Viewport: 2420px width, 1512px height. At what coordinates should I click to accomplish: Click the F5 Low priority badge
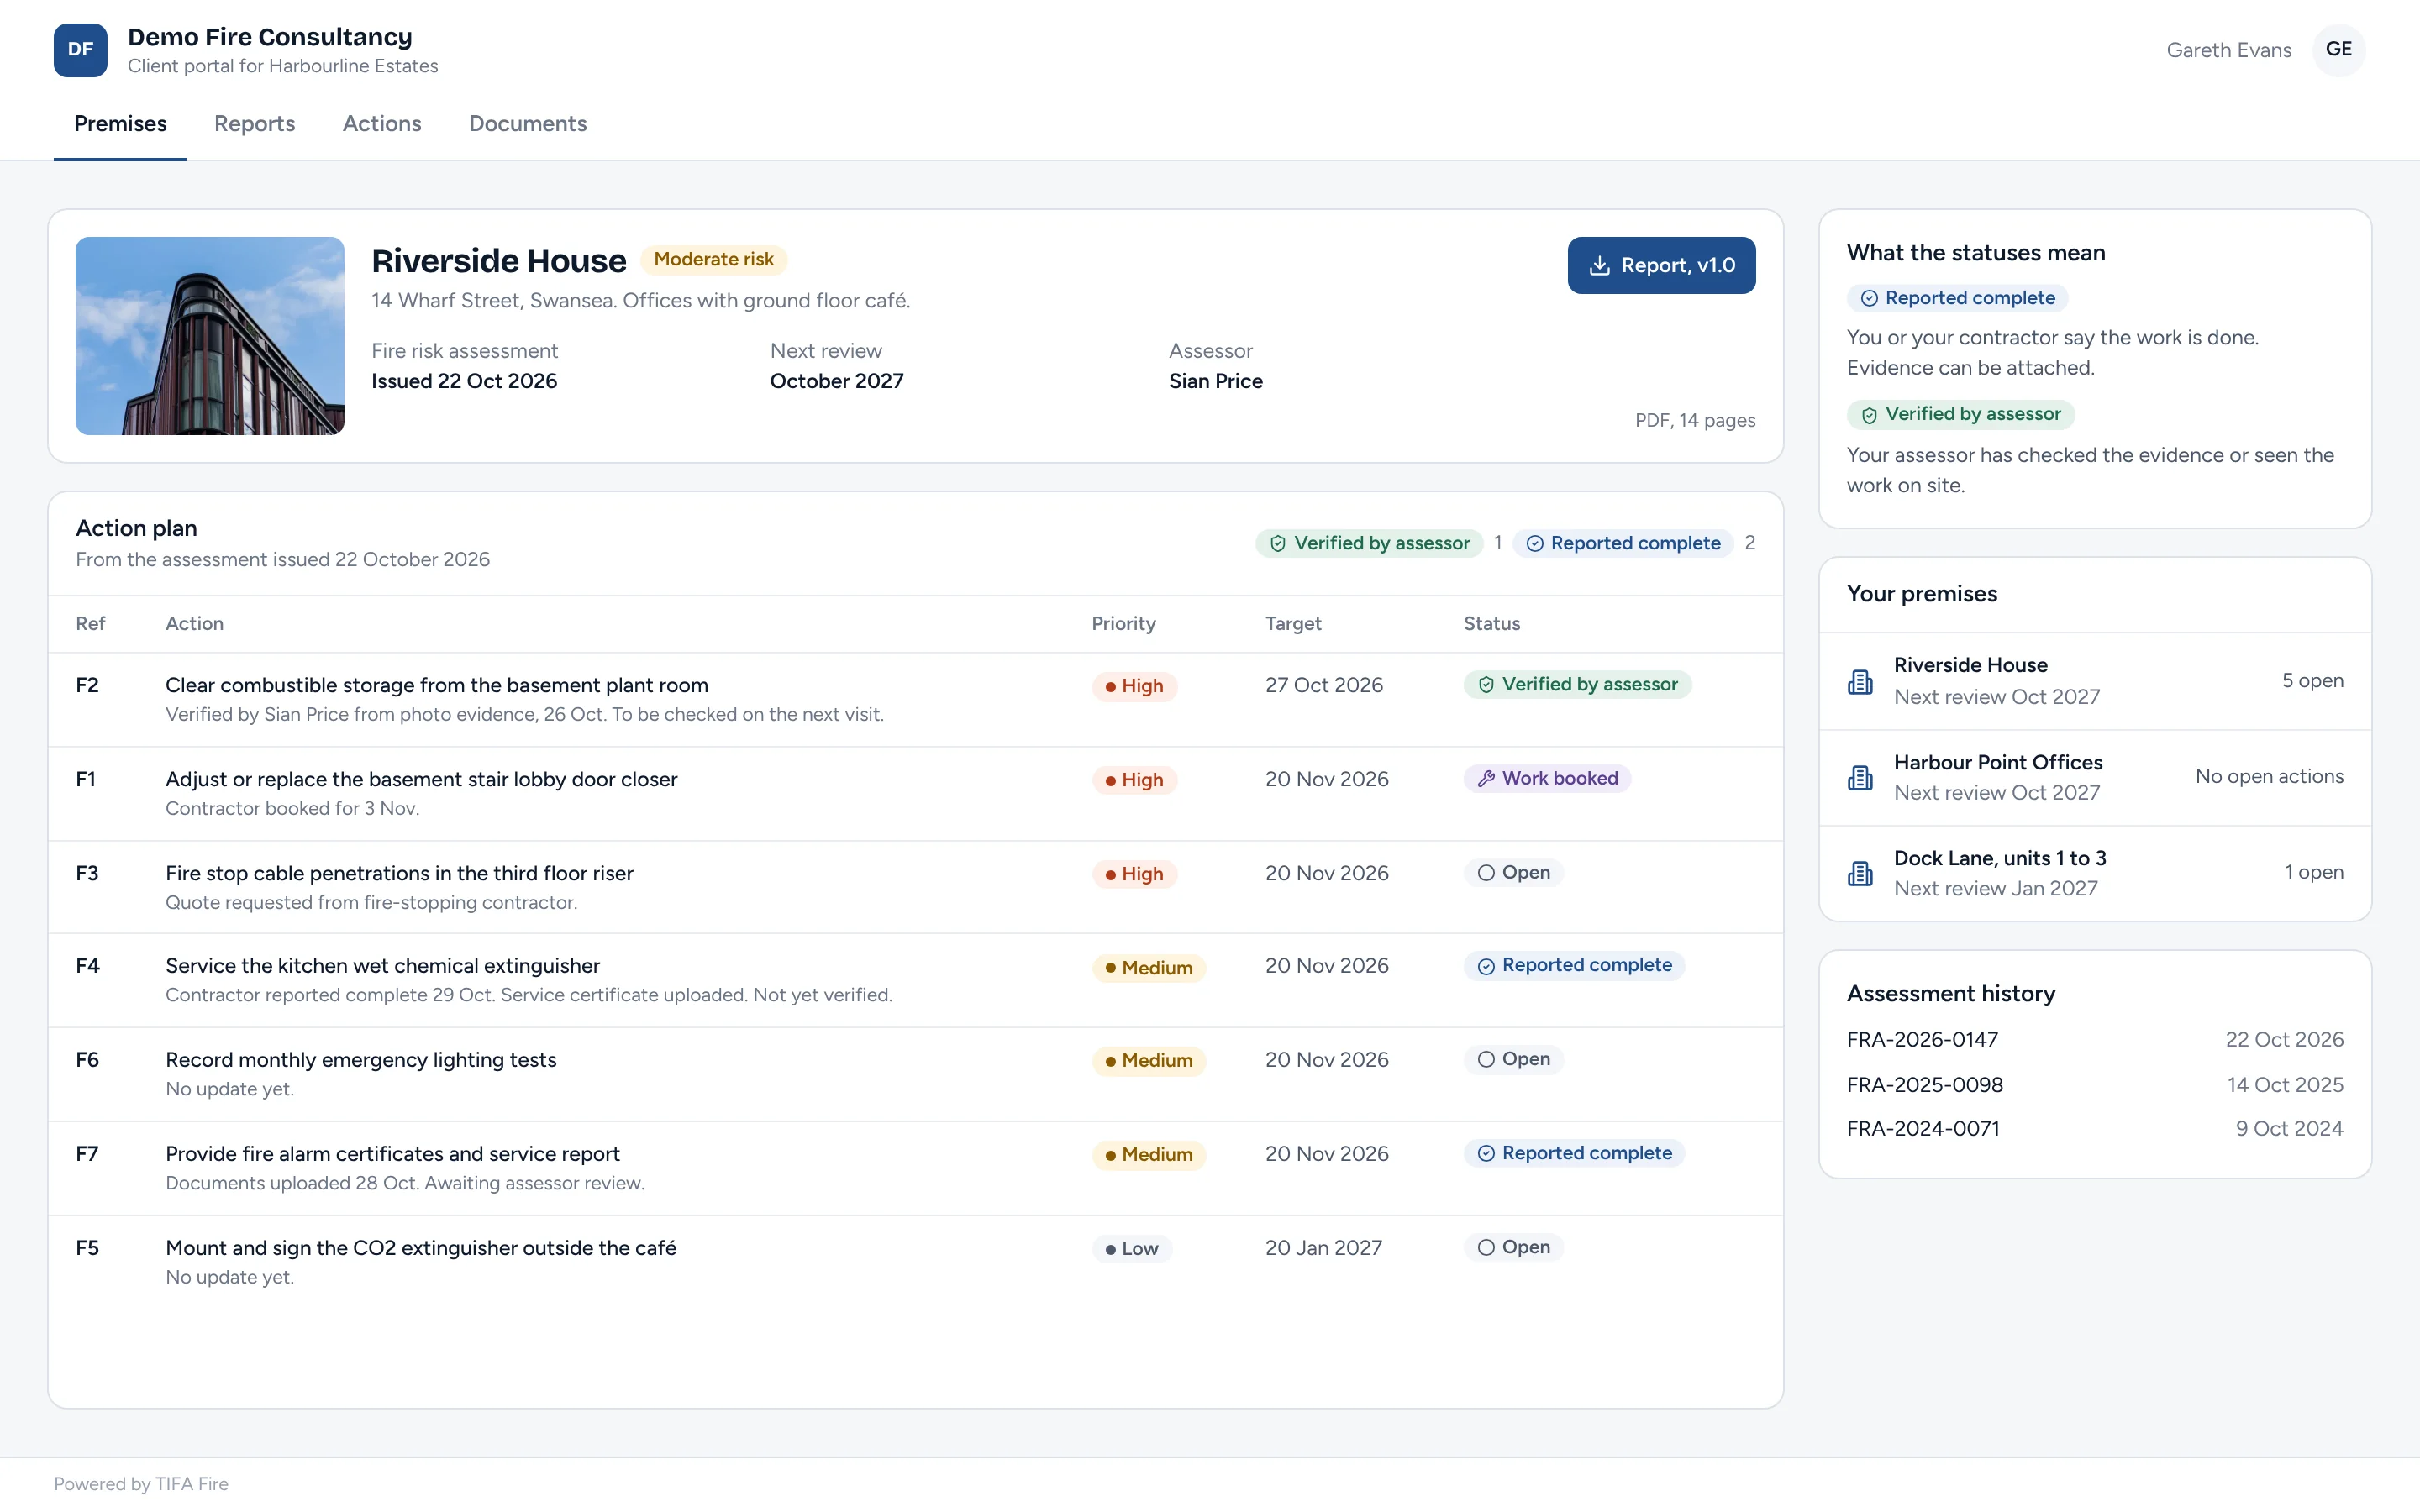click(x=1131, y=1249)
